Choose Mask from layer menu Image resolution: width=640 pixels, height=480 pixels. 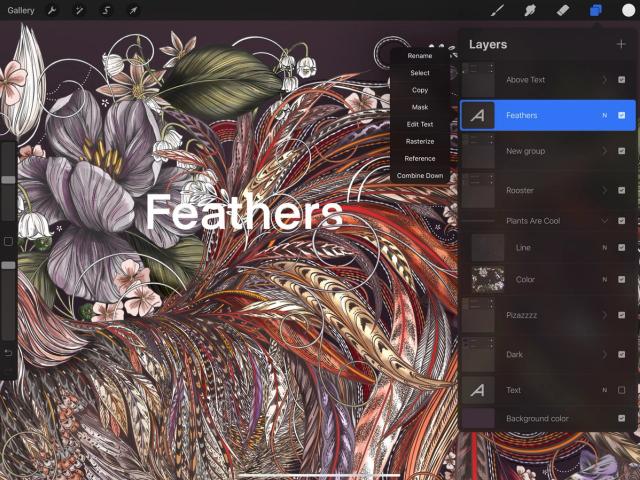[420, 107]
